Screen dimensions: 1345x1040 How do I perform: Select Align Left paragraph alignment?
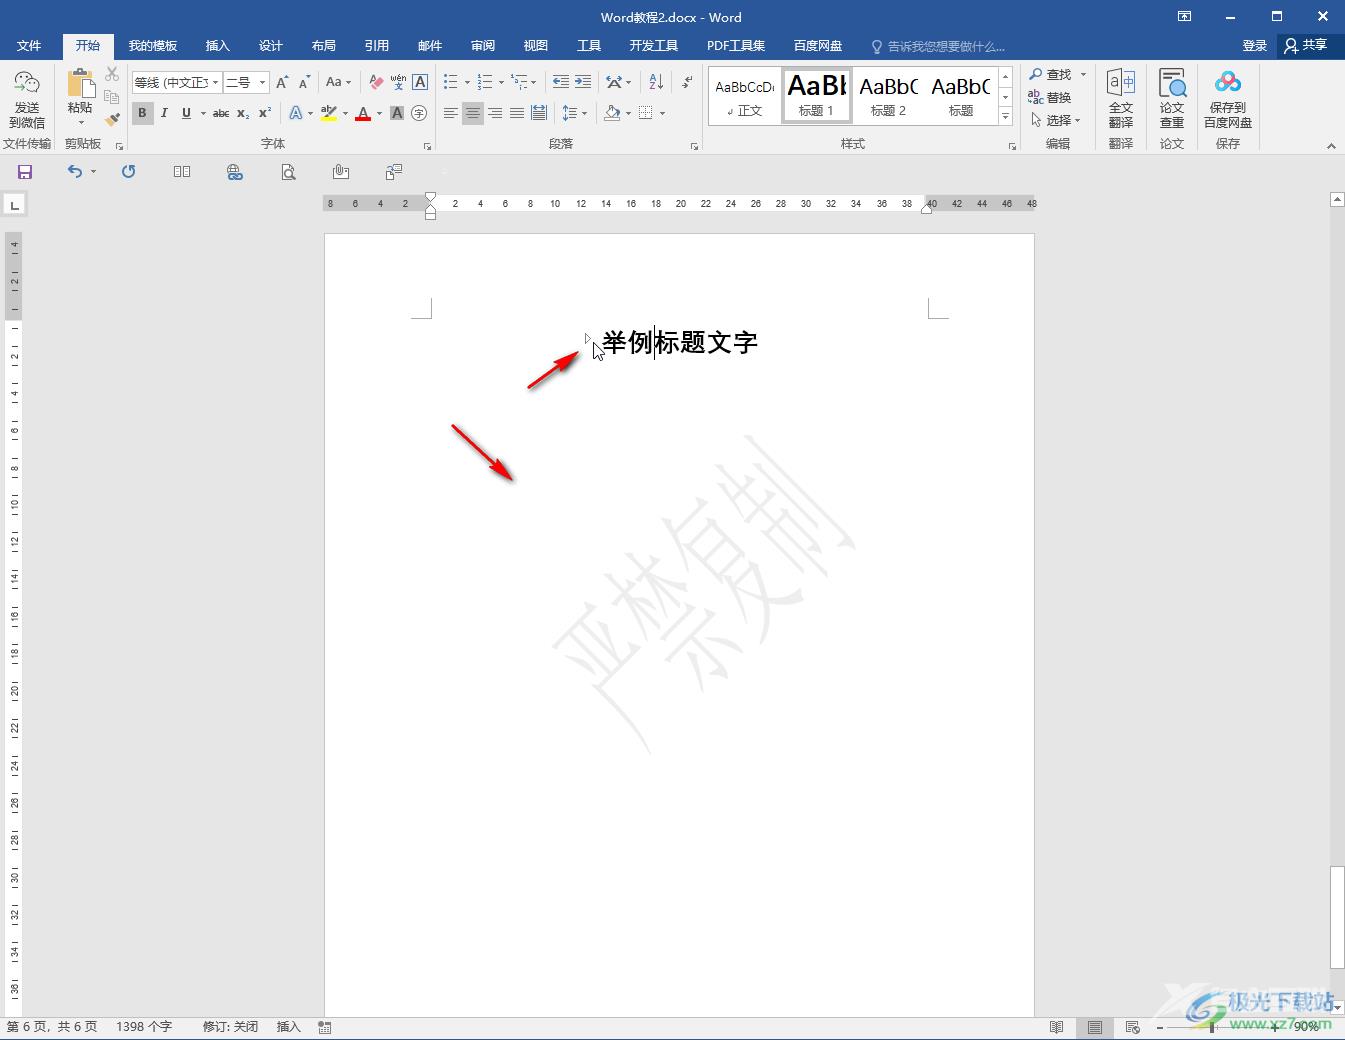click(x=451, y=113)
